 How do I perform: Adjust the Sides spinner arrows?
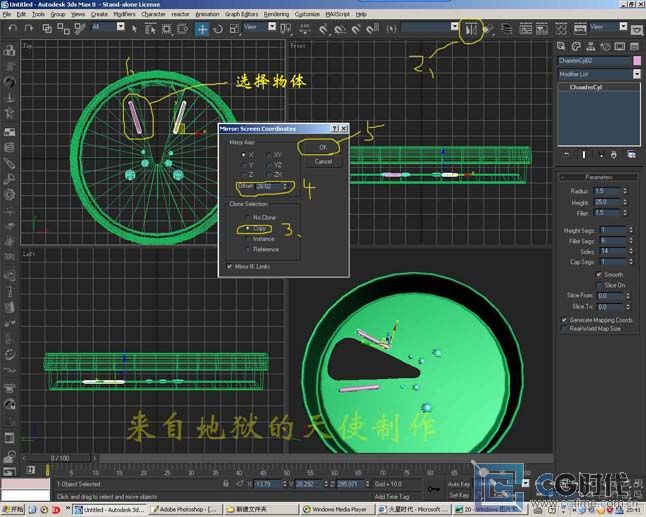click(x=631, y=251)
